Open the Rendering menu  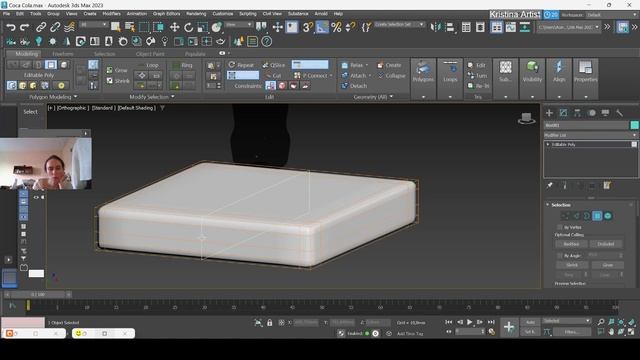coord(196,13)
